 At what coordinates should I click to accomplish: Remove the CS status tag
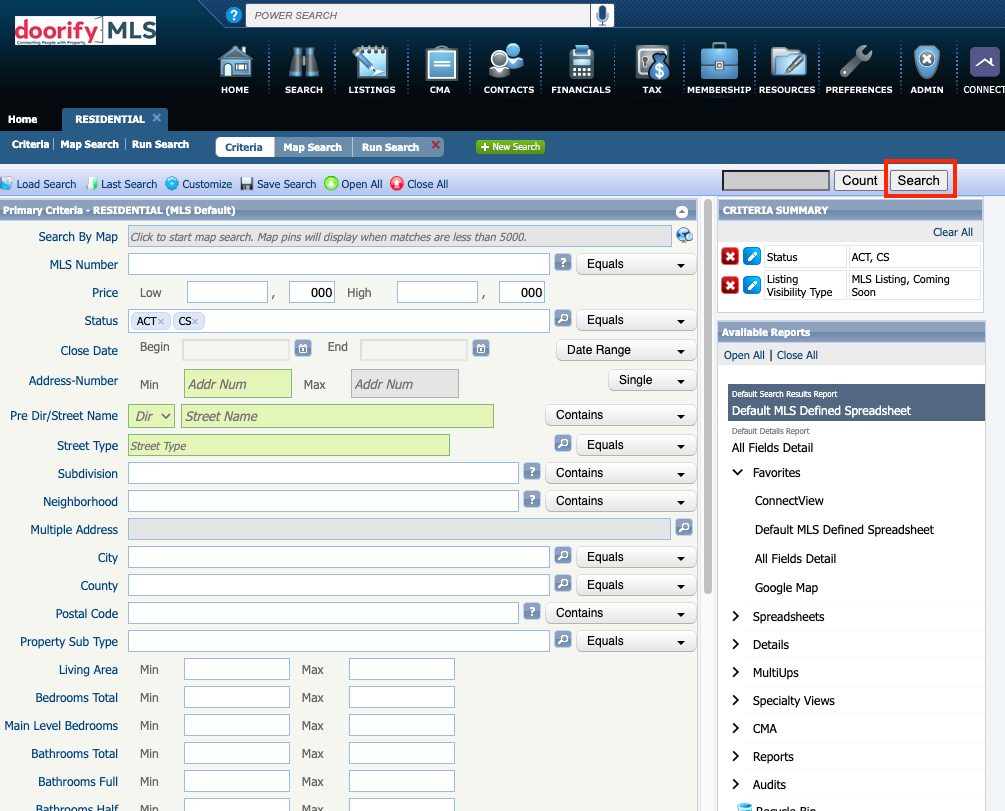click(x=195, y=321)
